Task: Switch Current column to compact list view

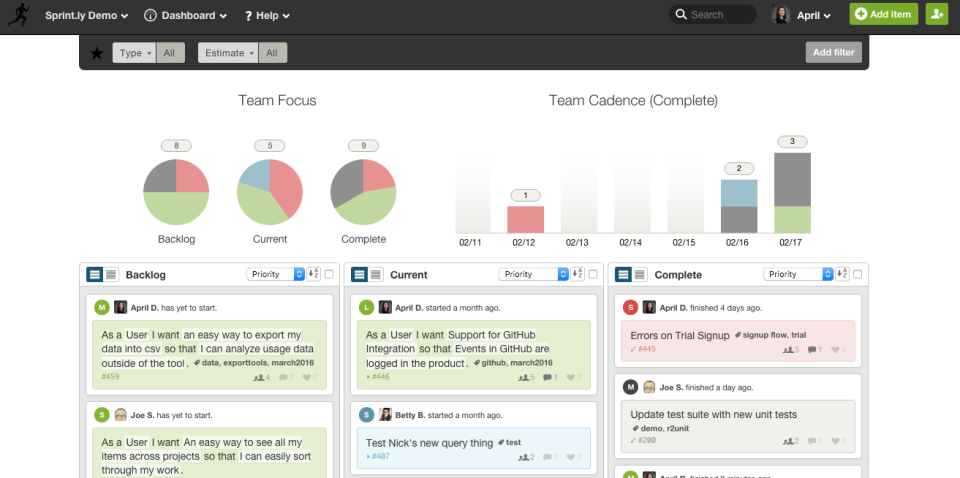Action: coord(375,274)
